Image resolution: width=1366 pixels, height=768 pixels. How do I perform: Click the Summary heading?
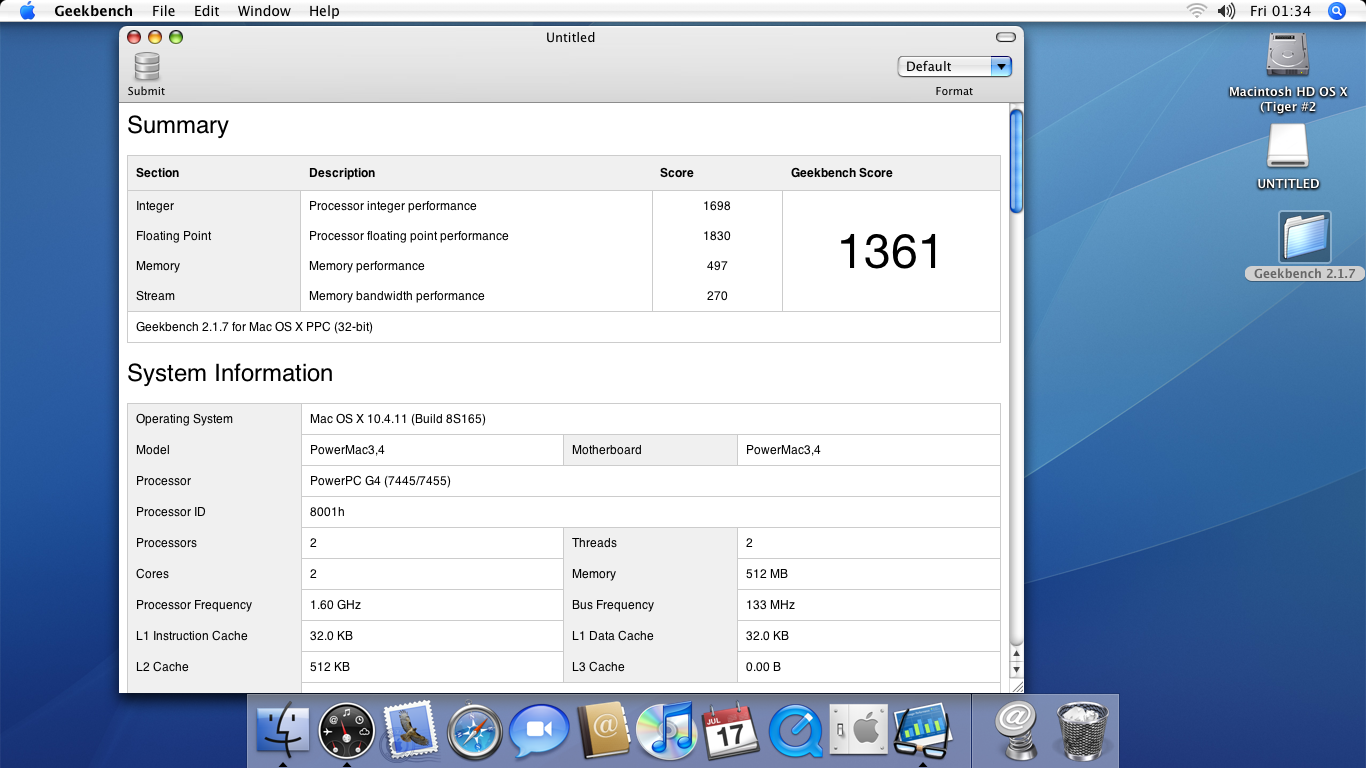click(x=178, y=125)
